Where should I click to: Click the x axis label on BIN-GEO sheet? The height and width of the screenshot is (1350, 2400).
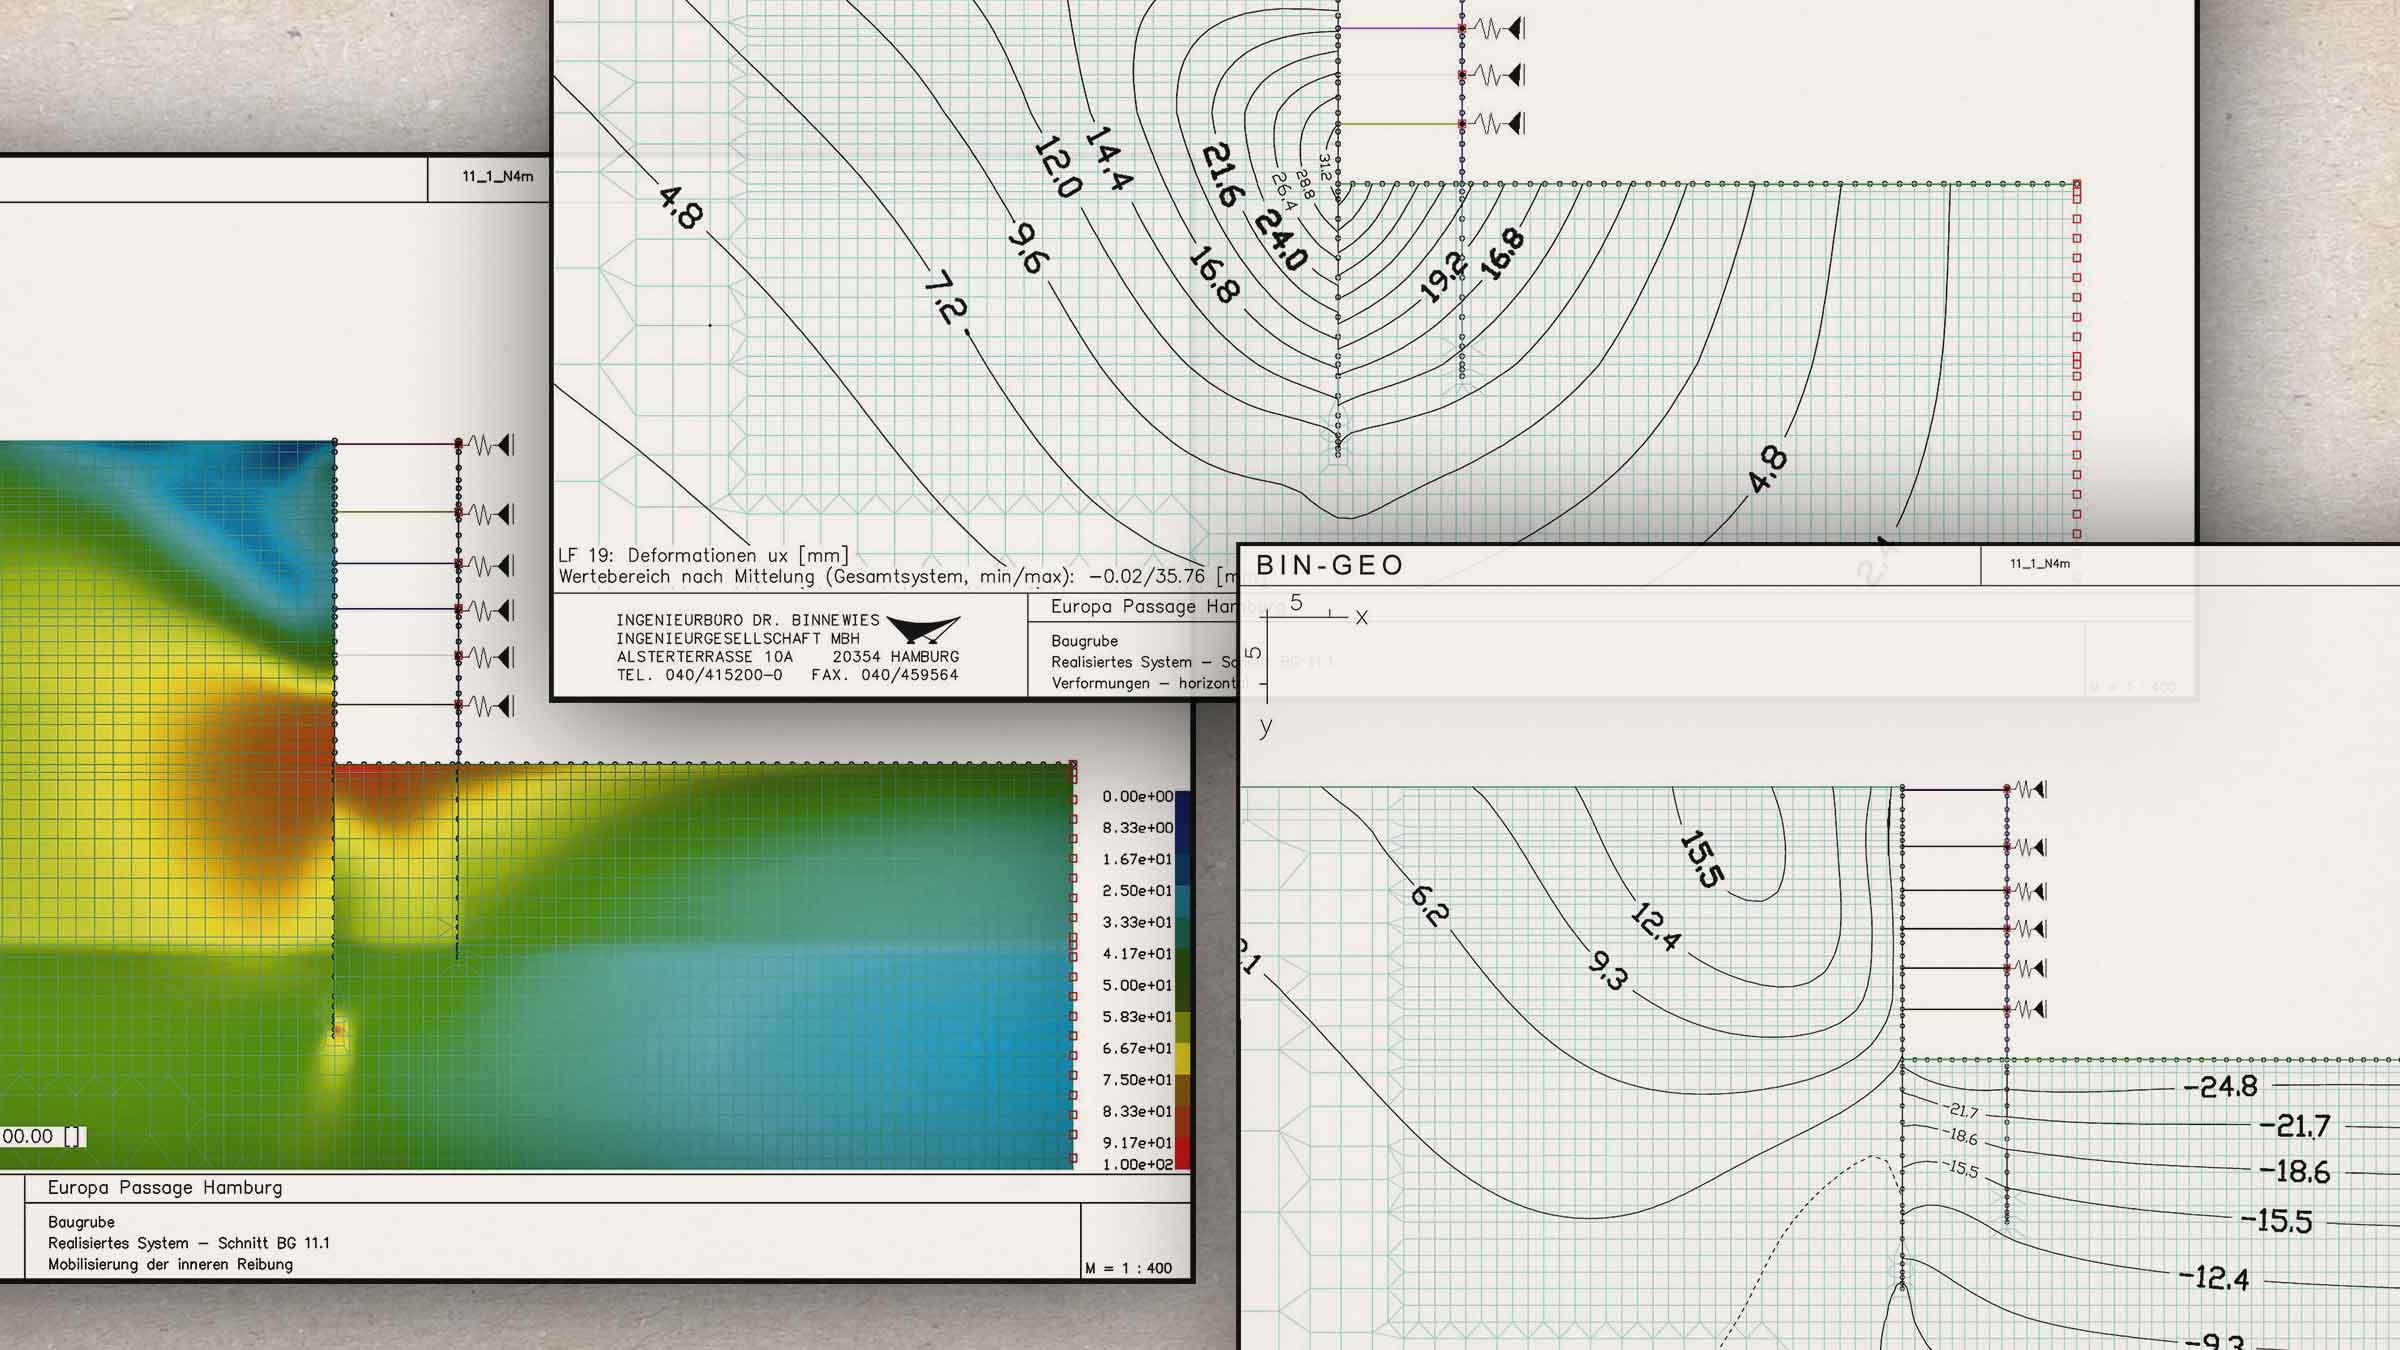(1361, 617)
